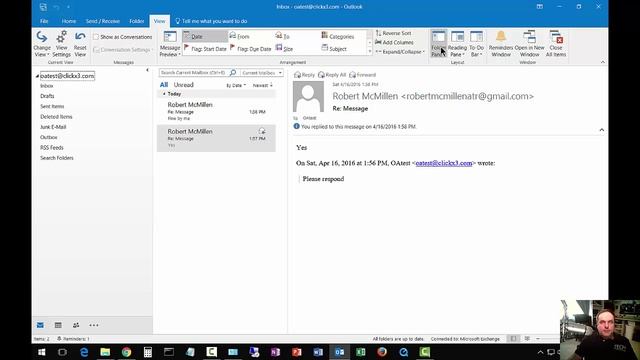Arrange messages by Size
The height and width of the screenshot is (360, 640).
pos(284,49)
